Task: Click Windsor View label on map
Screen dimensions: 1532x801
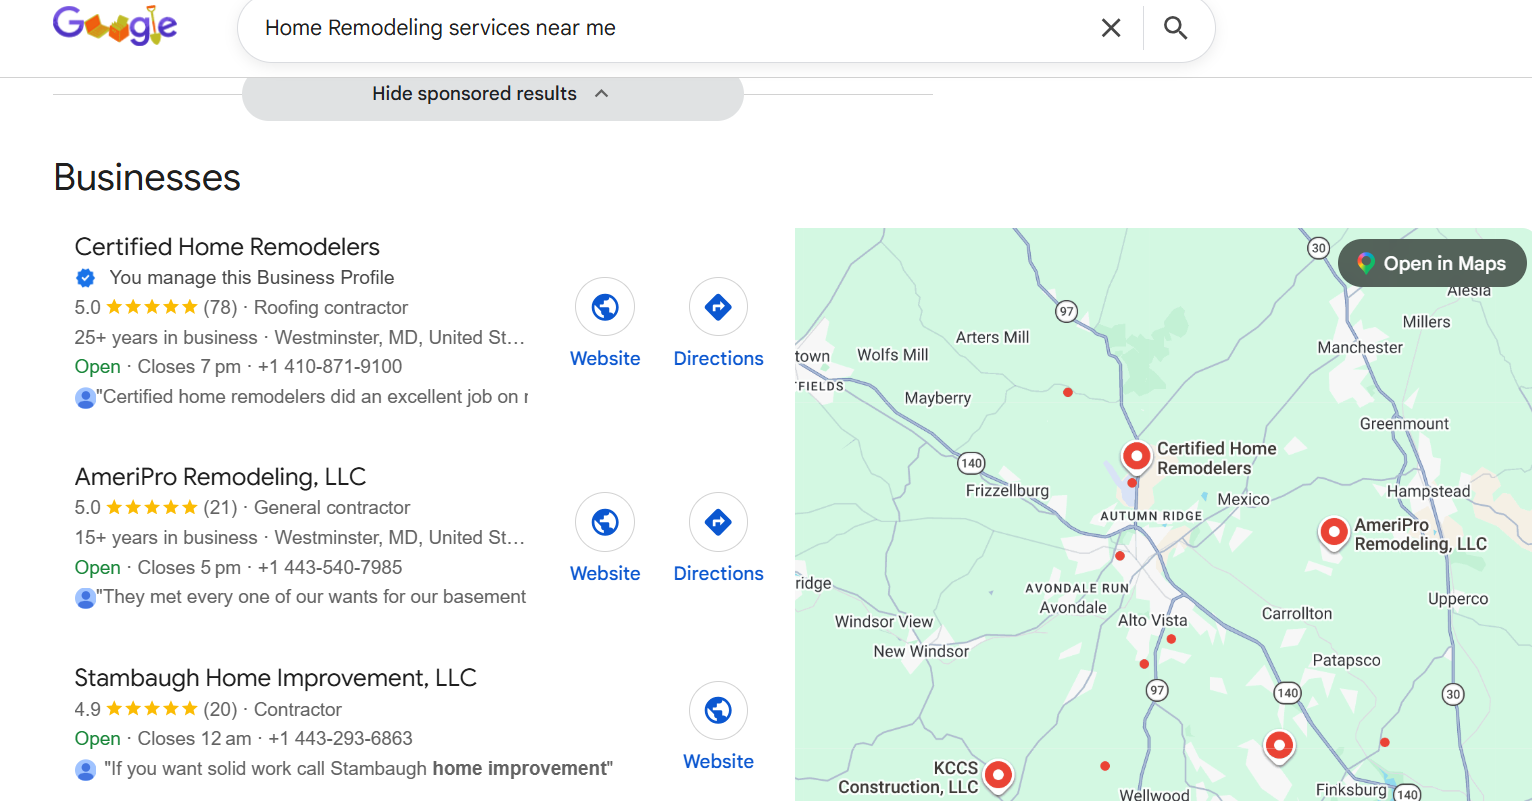Action: 884,621
